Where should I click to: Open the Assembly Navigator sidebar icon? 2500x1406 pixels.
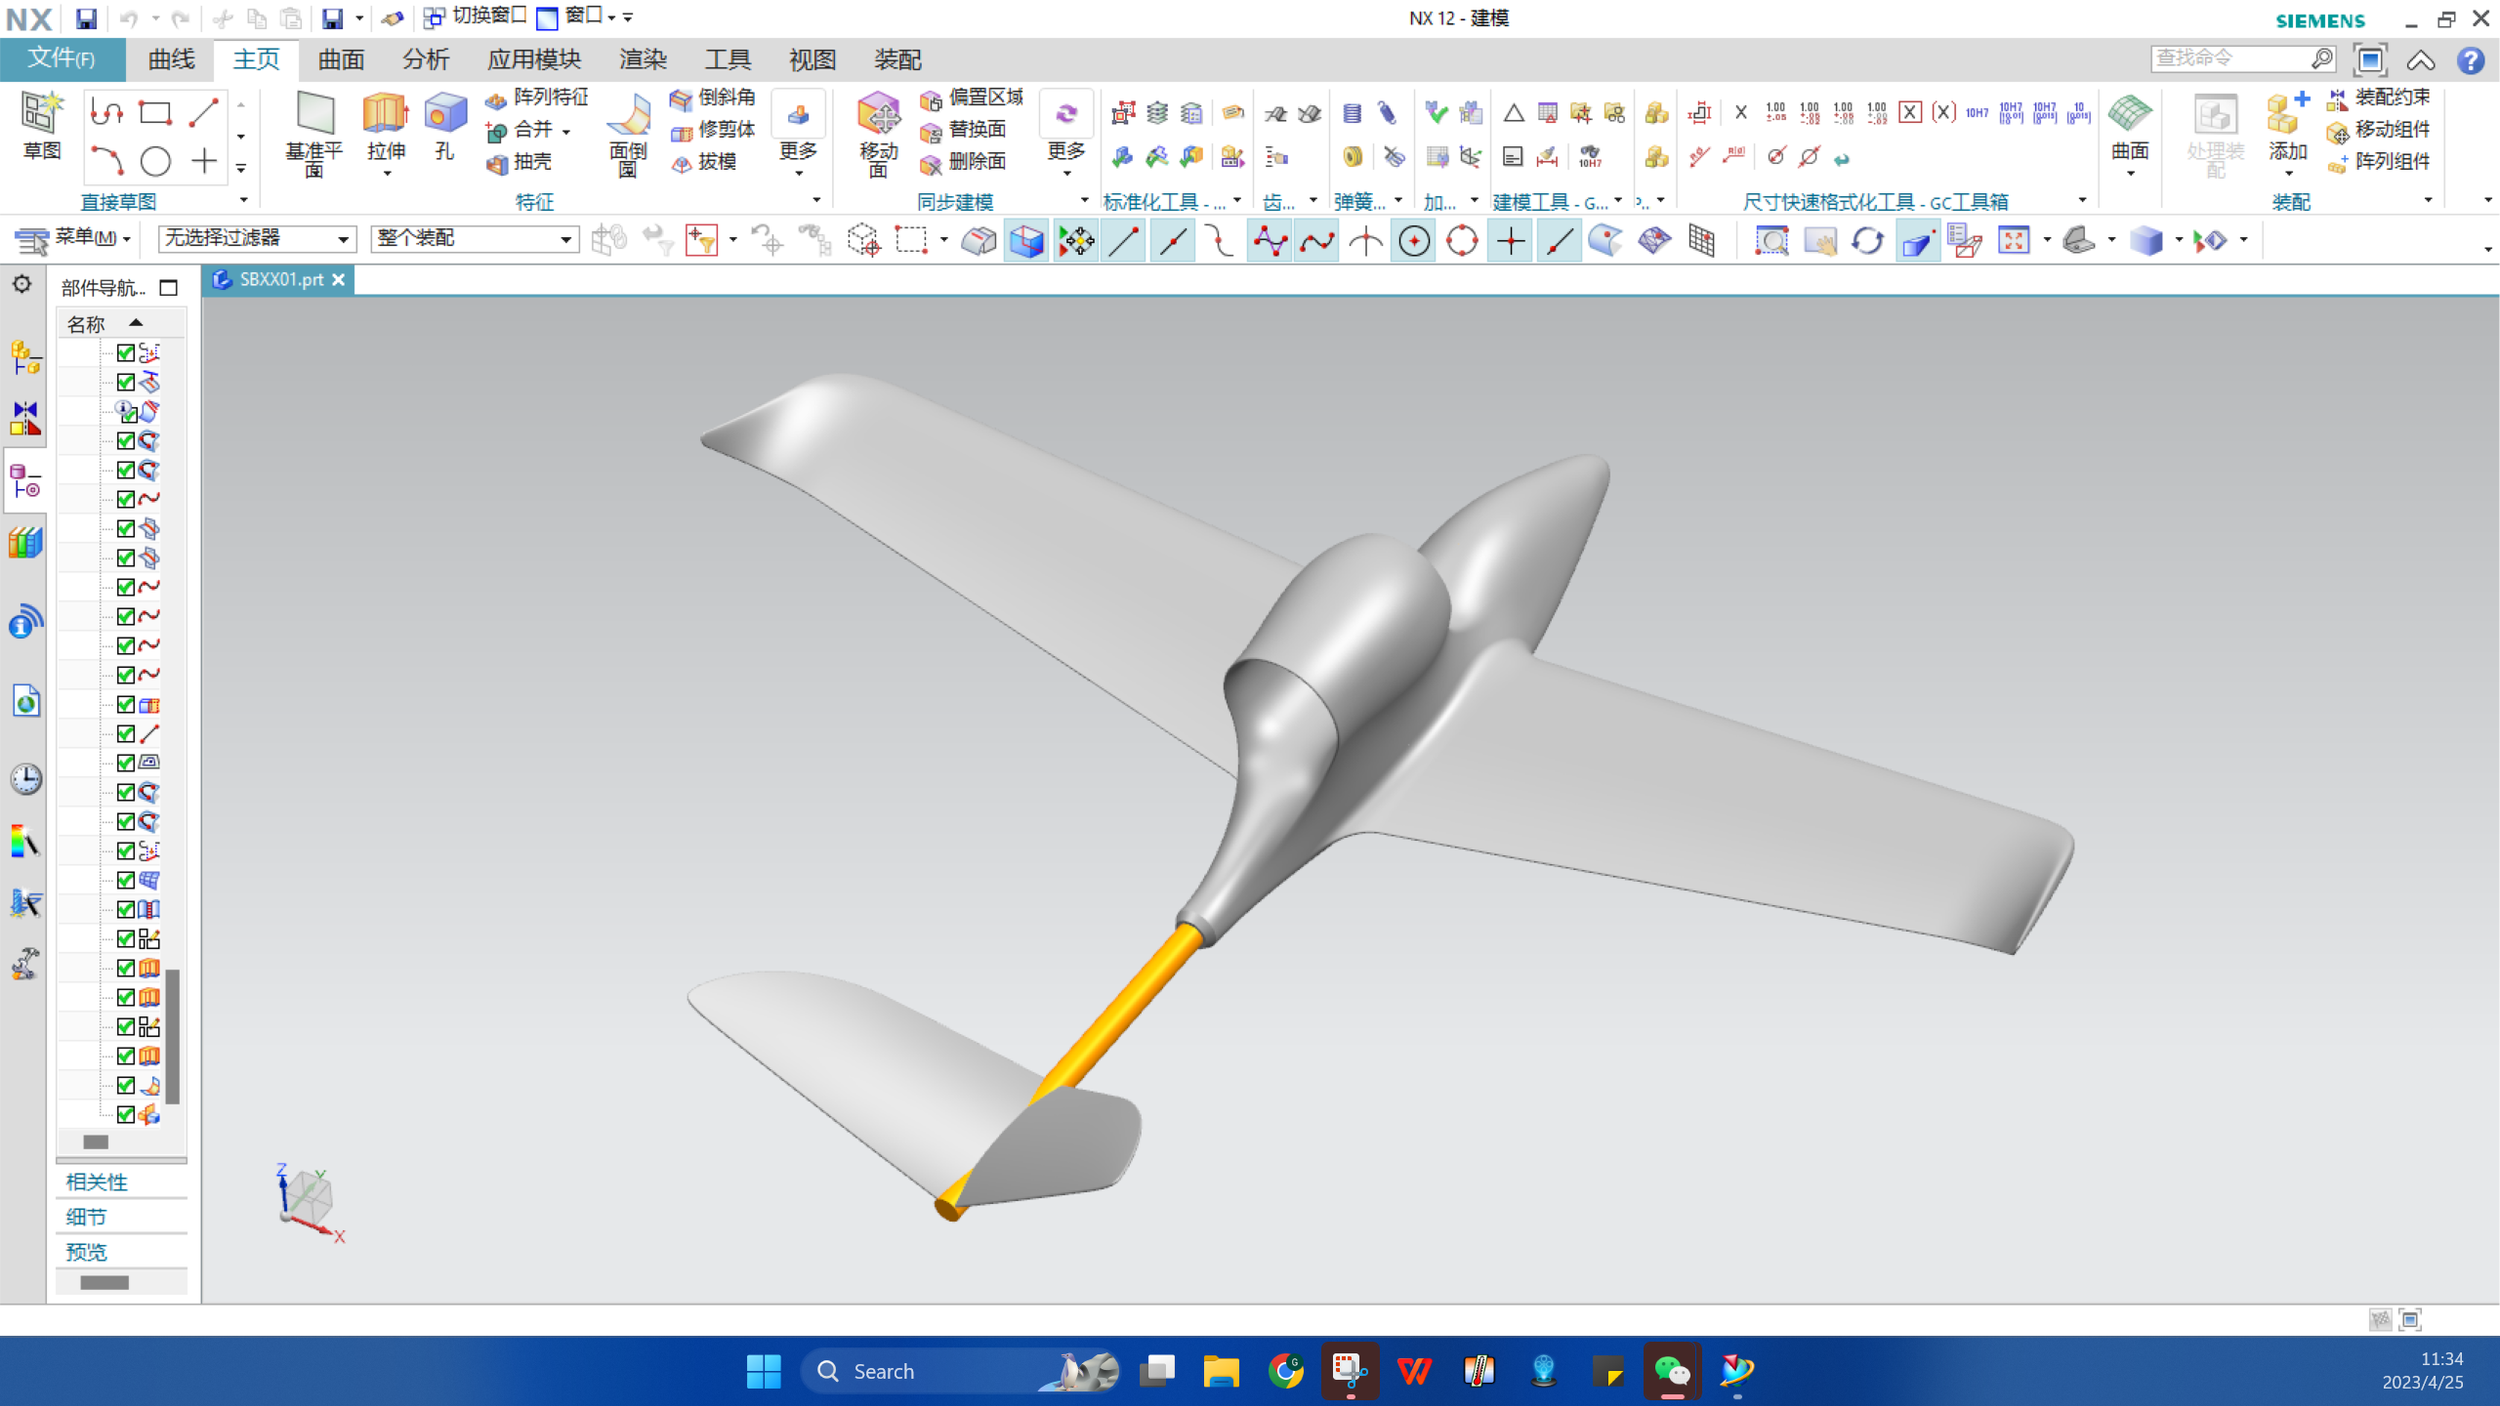pos(25,357)
